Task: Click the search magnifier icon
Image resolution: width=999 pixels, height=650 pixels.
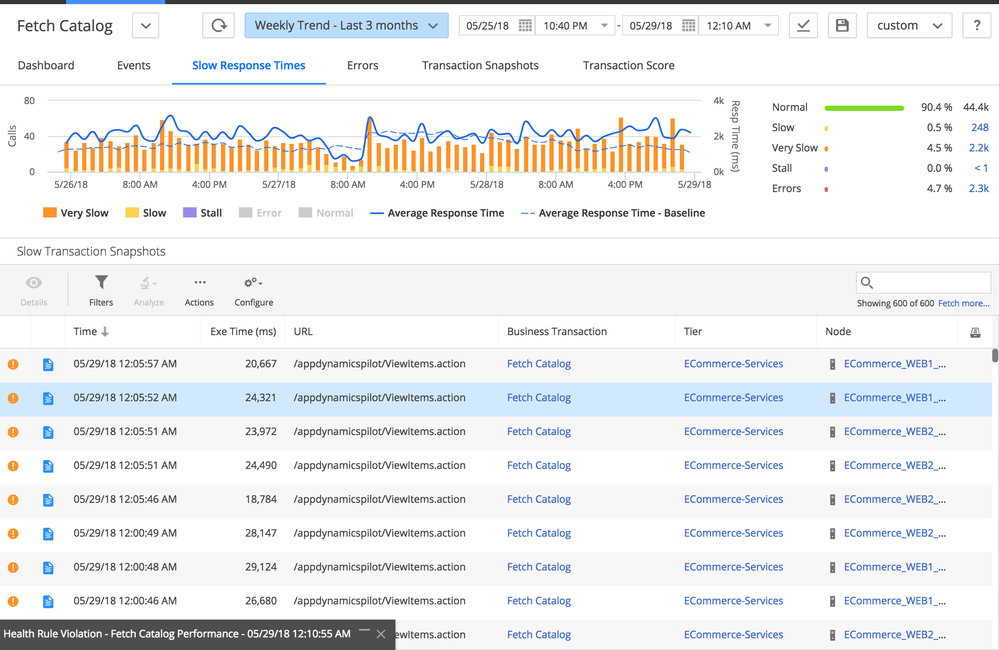Action: coord(866,282)
